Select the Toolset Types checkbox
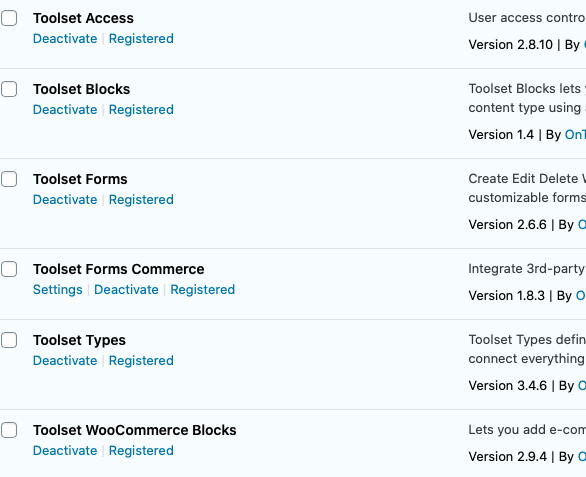Viewport: 586px width, 477px height. [x=9, y=340]
